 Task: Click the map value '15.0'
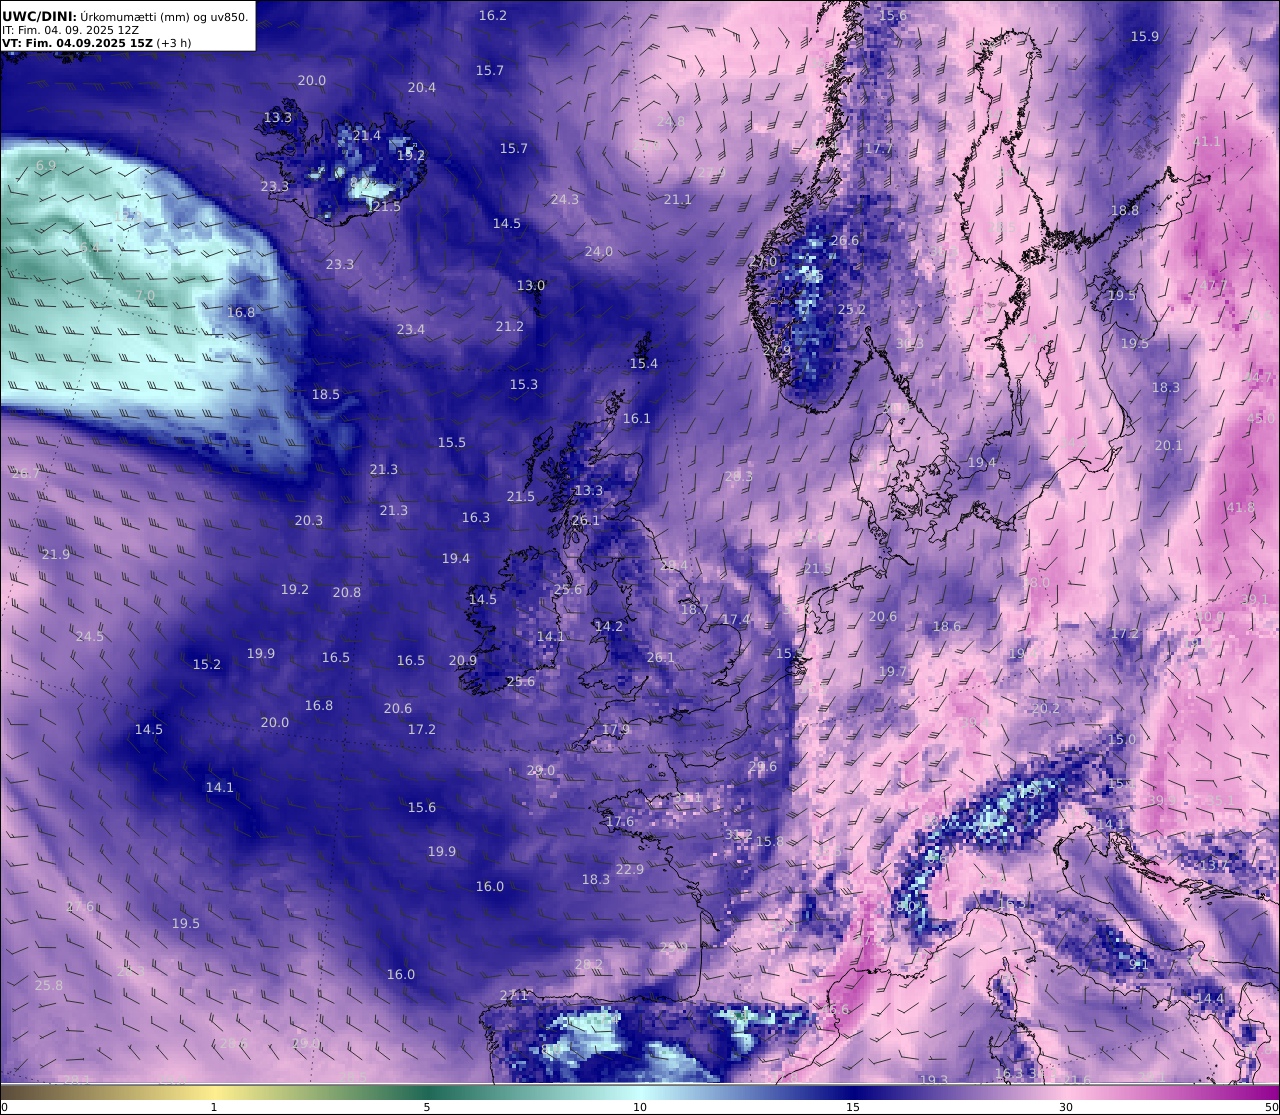[1123, 739]
